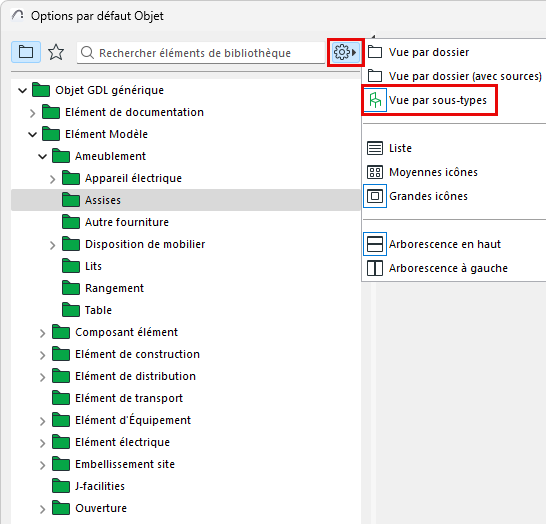Select the Moyennes icônes icon
This screenshot has height=524, width=546.
(375, 172)
